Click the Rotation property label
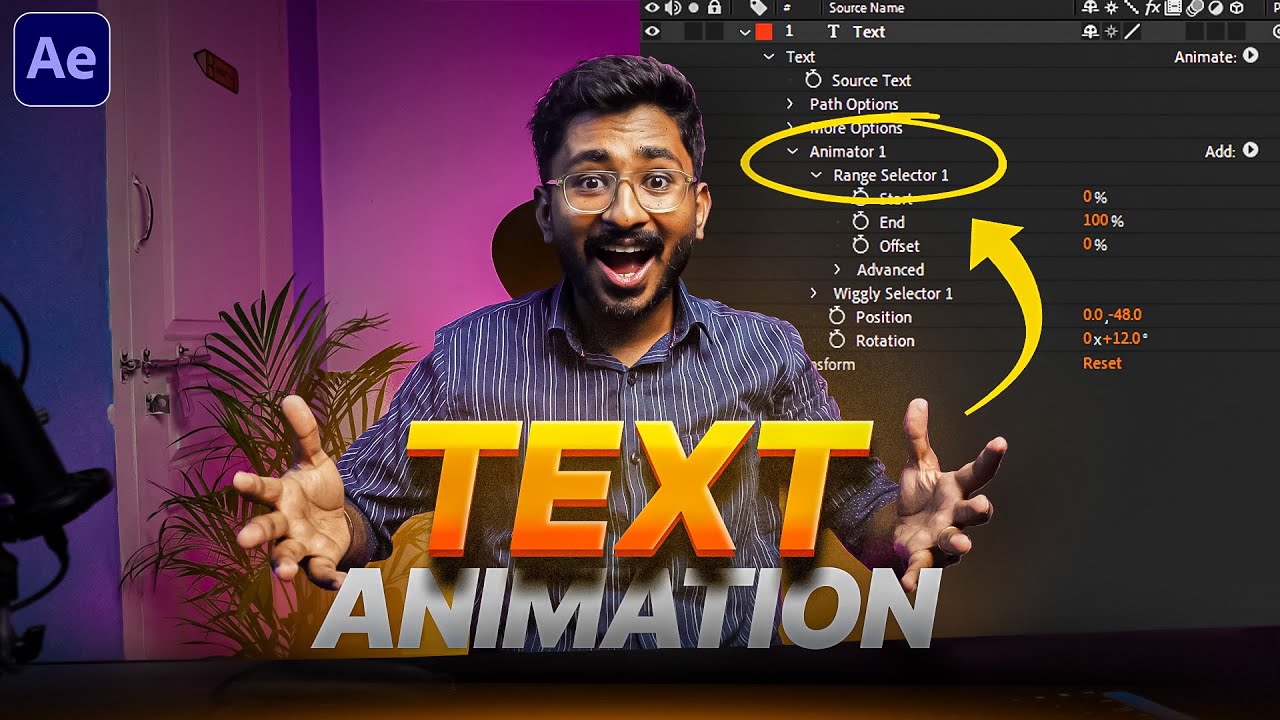 pyautogui.click(x=885, y=341)
